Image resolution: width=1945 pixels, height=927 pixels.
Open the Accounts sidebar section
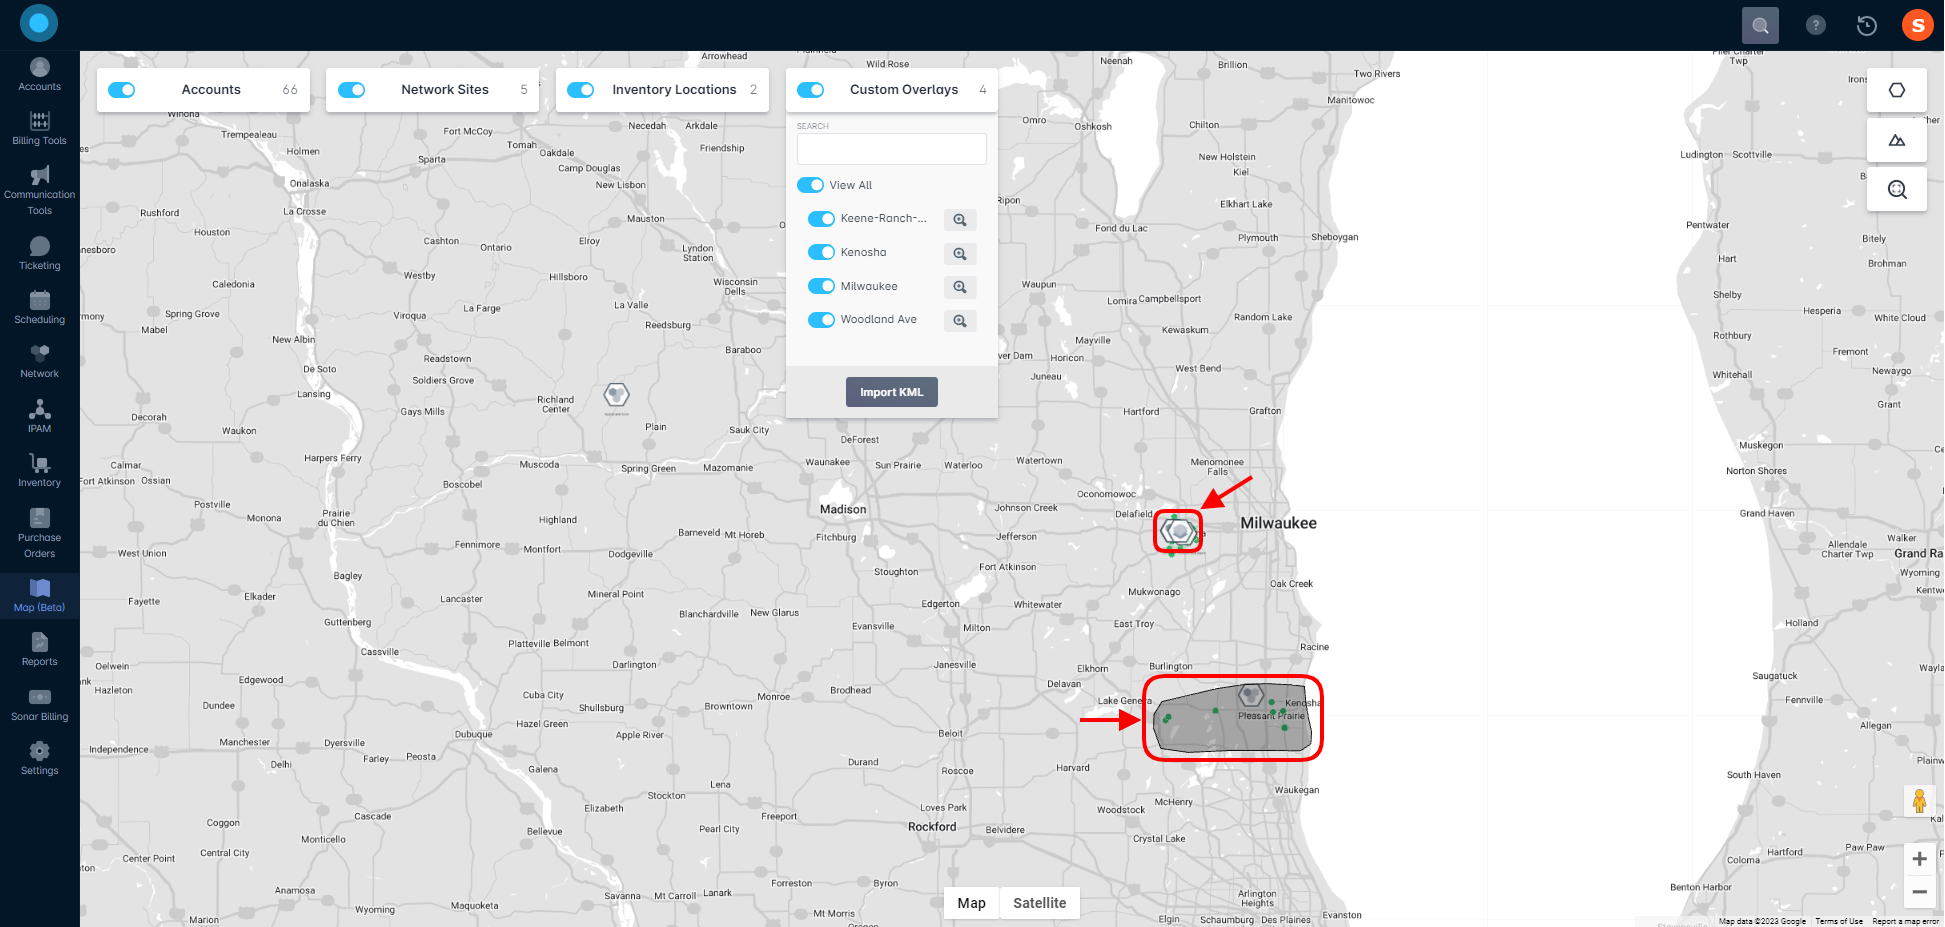pos(39,75)
